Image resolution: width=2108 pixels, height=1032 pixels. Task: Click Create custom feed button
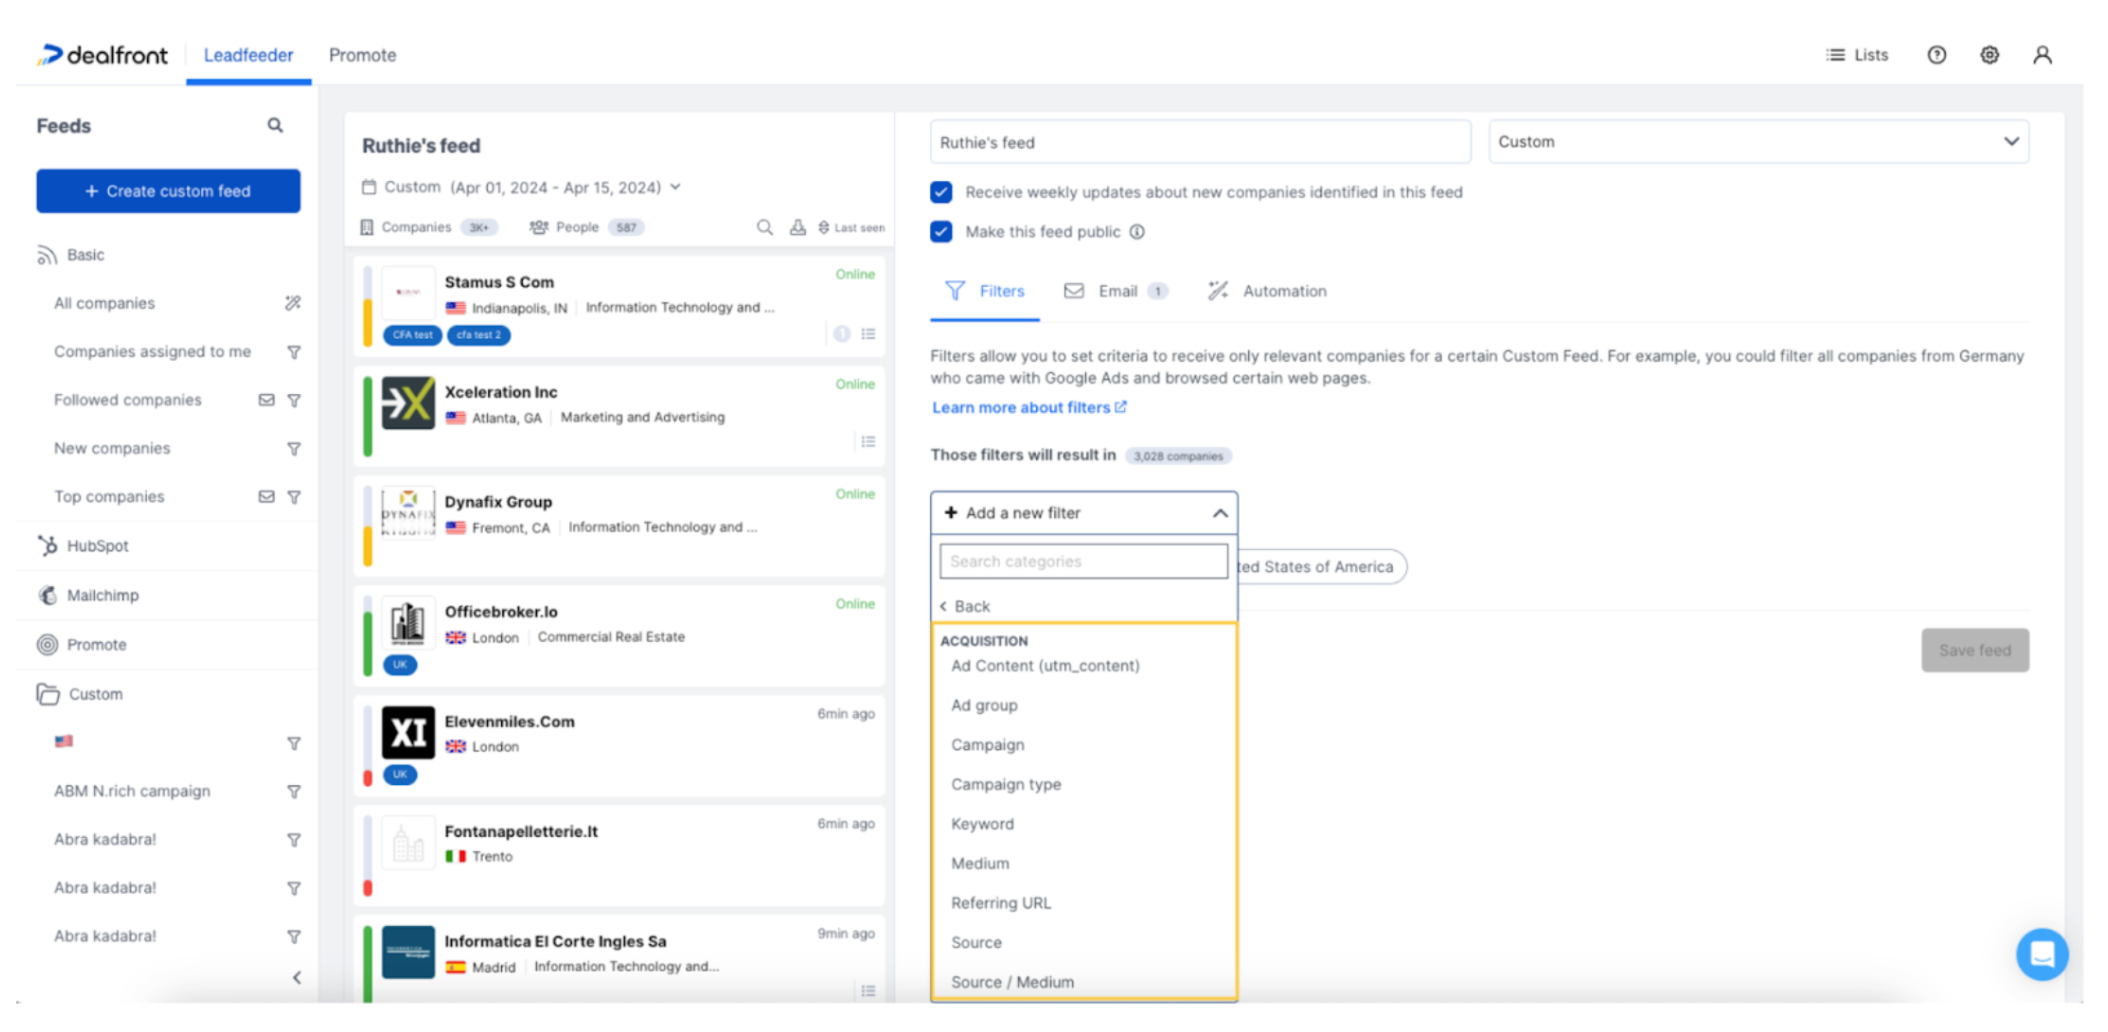click(x=168, y=191)
